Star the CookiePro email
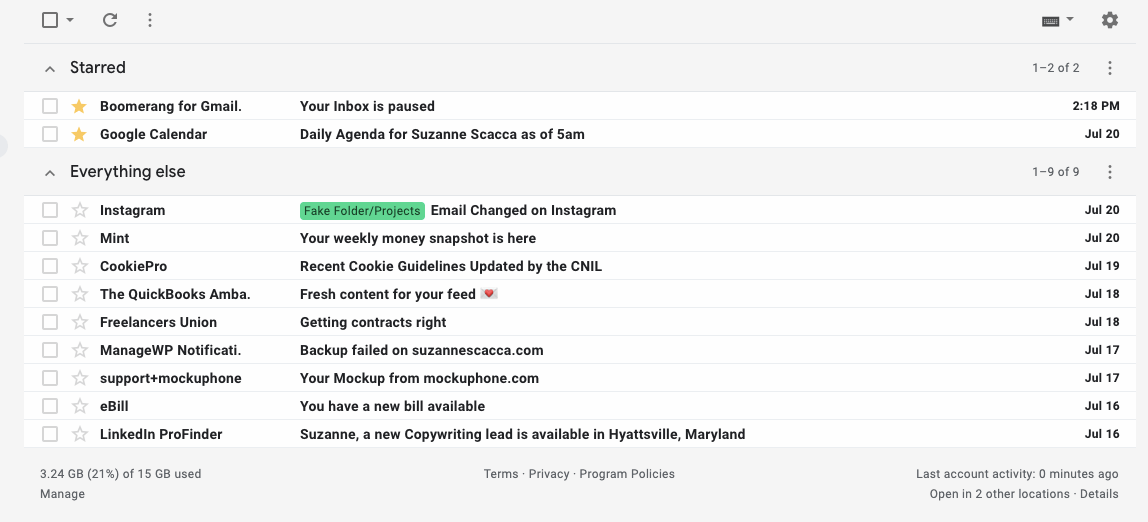The width and height of the screenshot is (1148, 522). point(79,266)
